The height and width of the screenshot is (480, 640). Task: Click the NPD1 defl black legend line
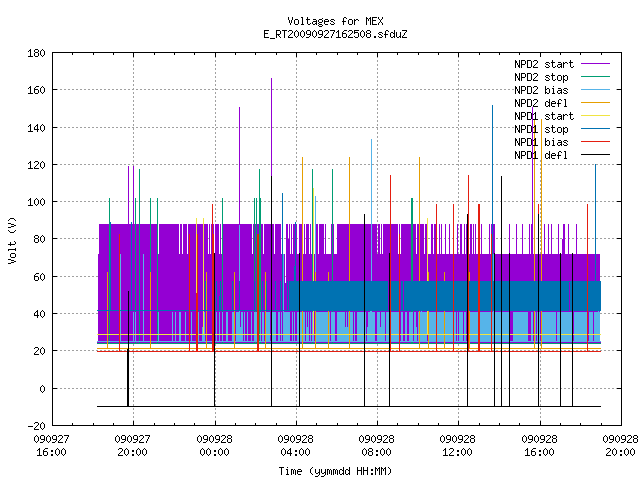click(x=595, y=155)
